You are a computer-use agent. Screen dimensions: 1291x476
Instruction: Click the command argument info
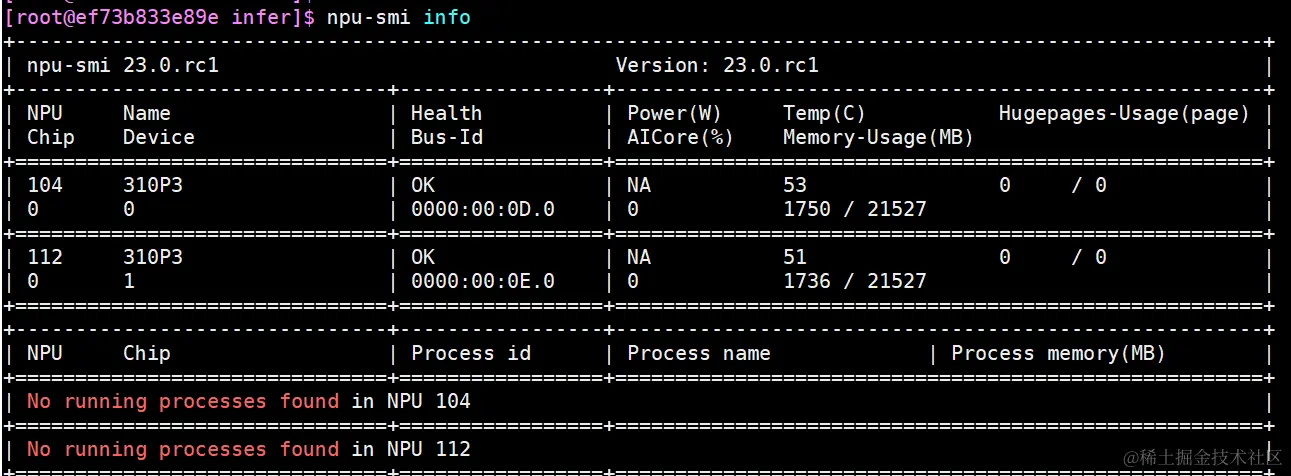pyautogui.click(x=447, y=17)
